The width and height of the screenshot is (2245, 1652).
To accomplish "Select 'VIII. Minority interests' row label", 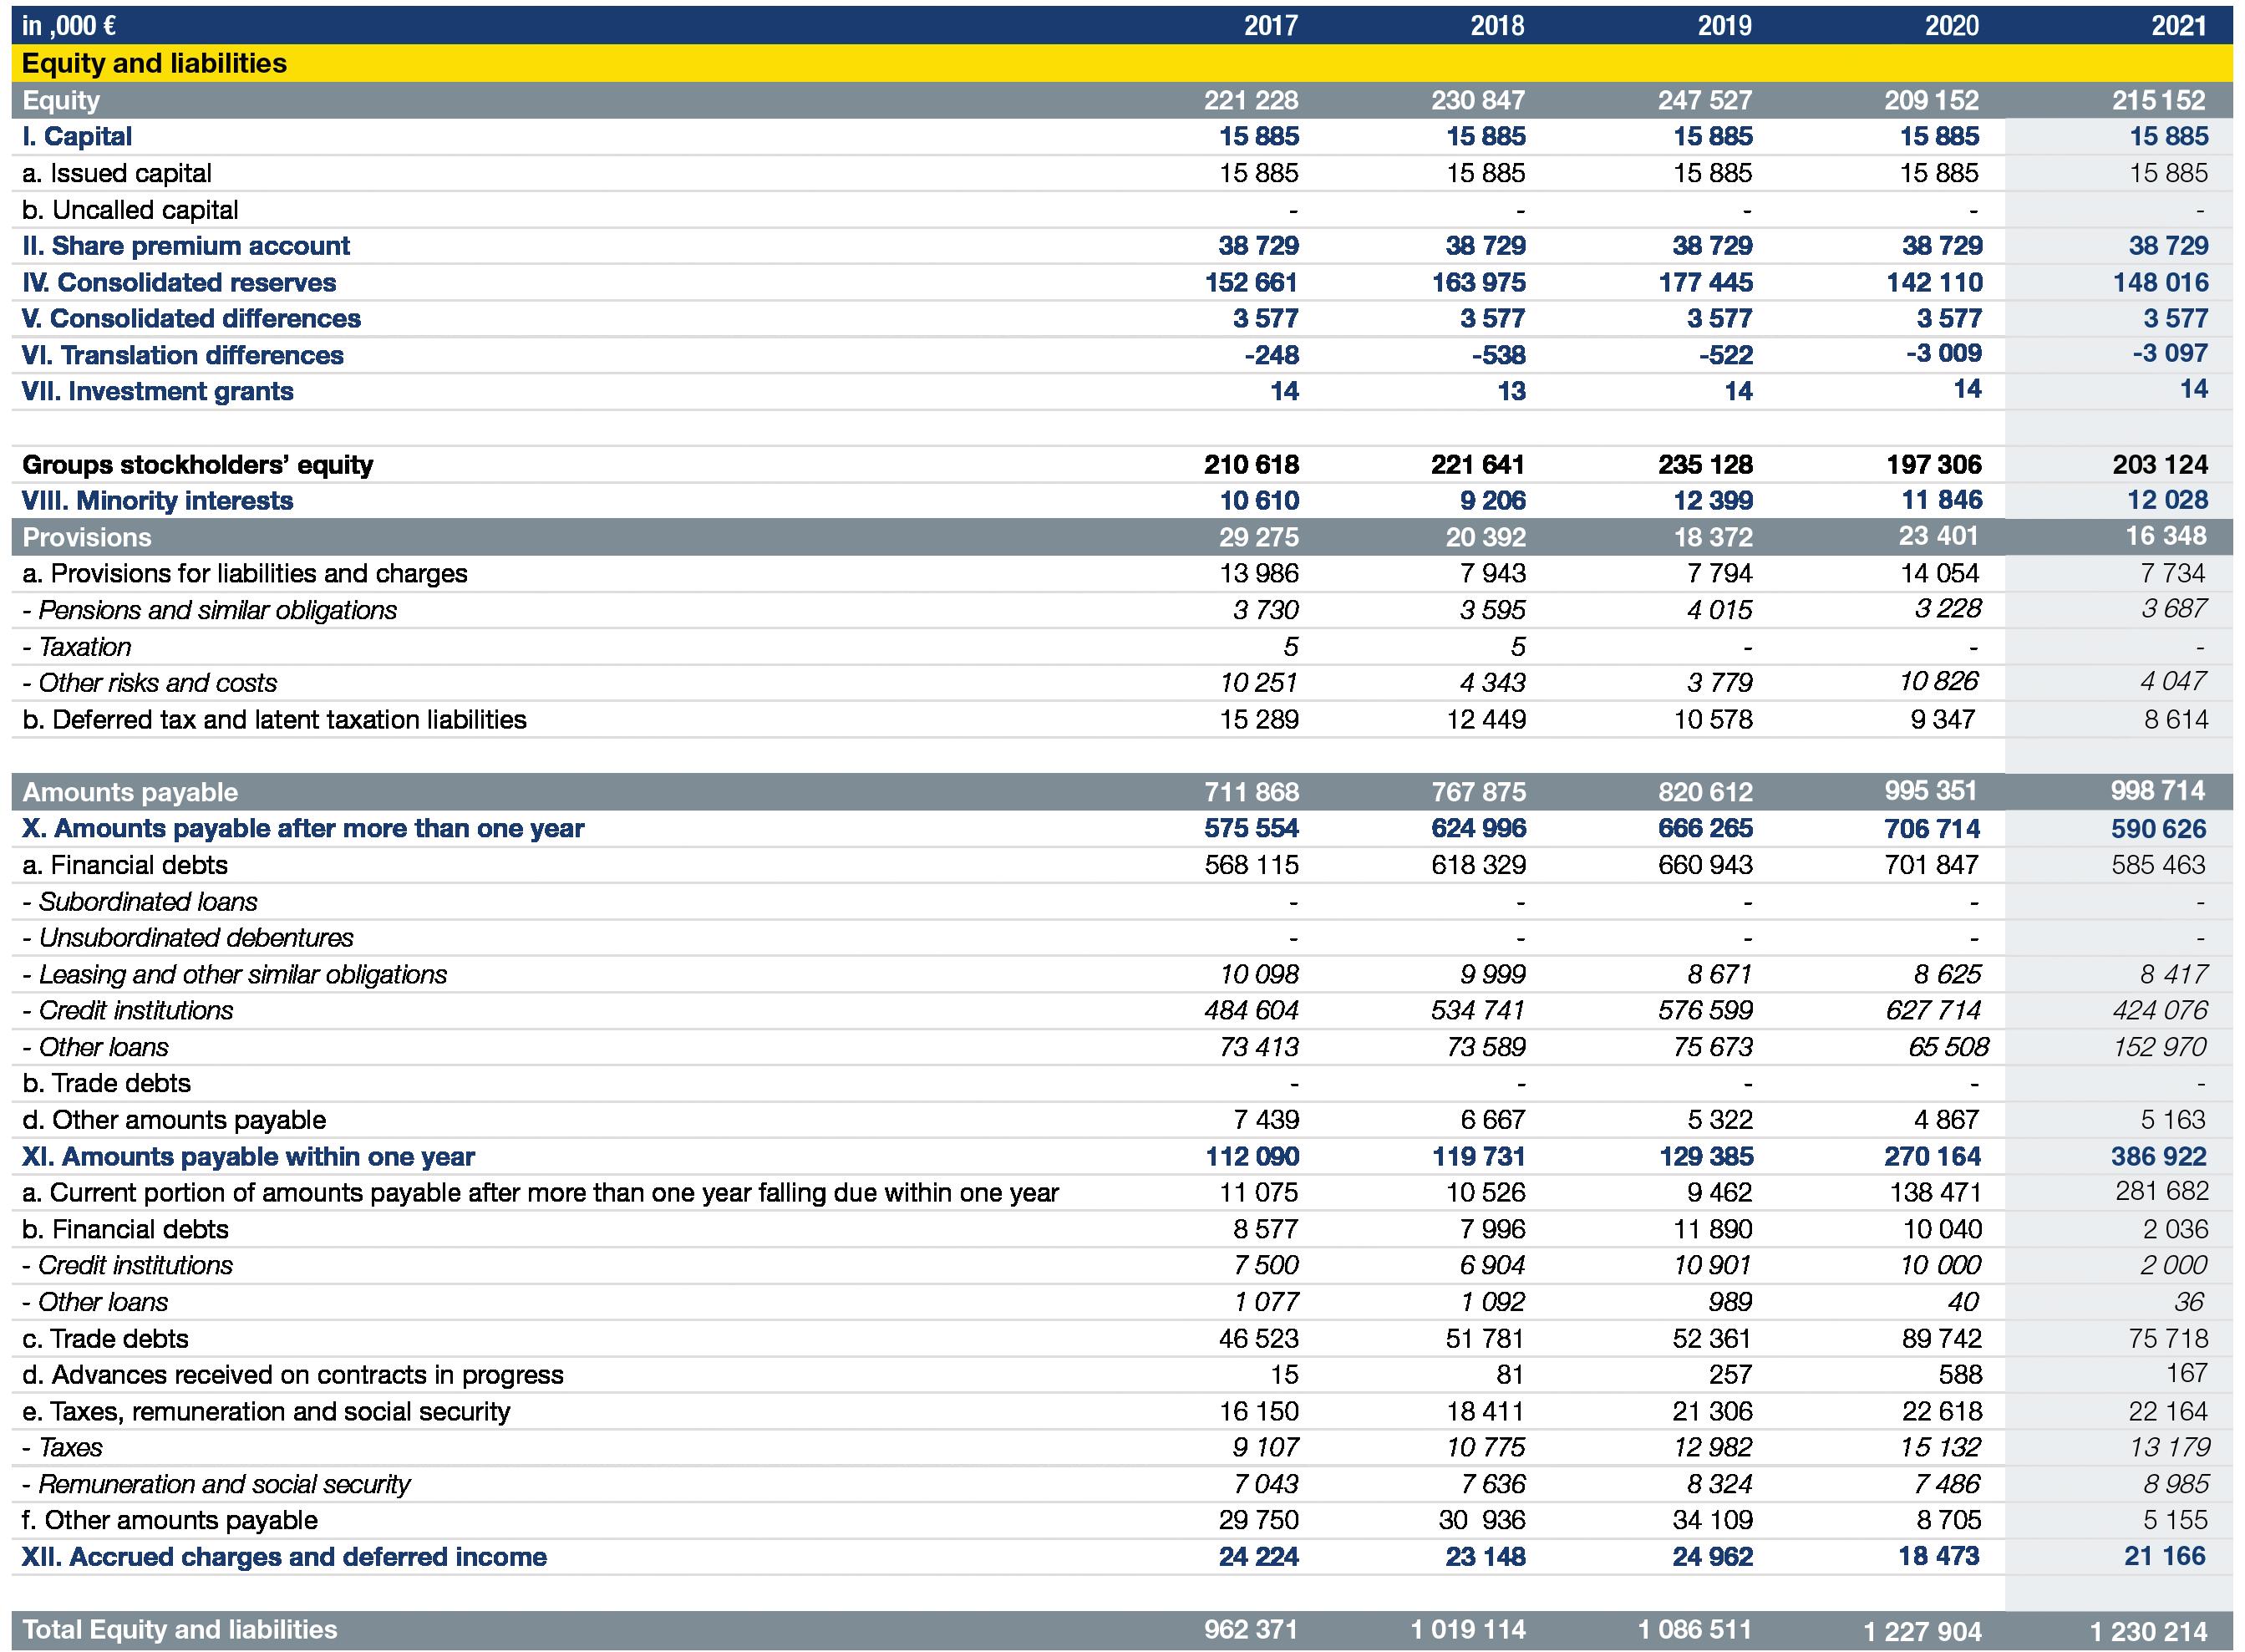I will [158, 501].
